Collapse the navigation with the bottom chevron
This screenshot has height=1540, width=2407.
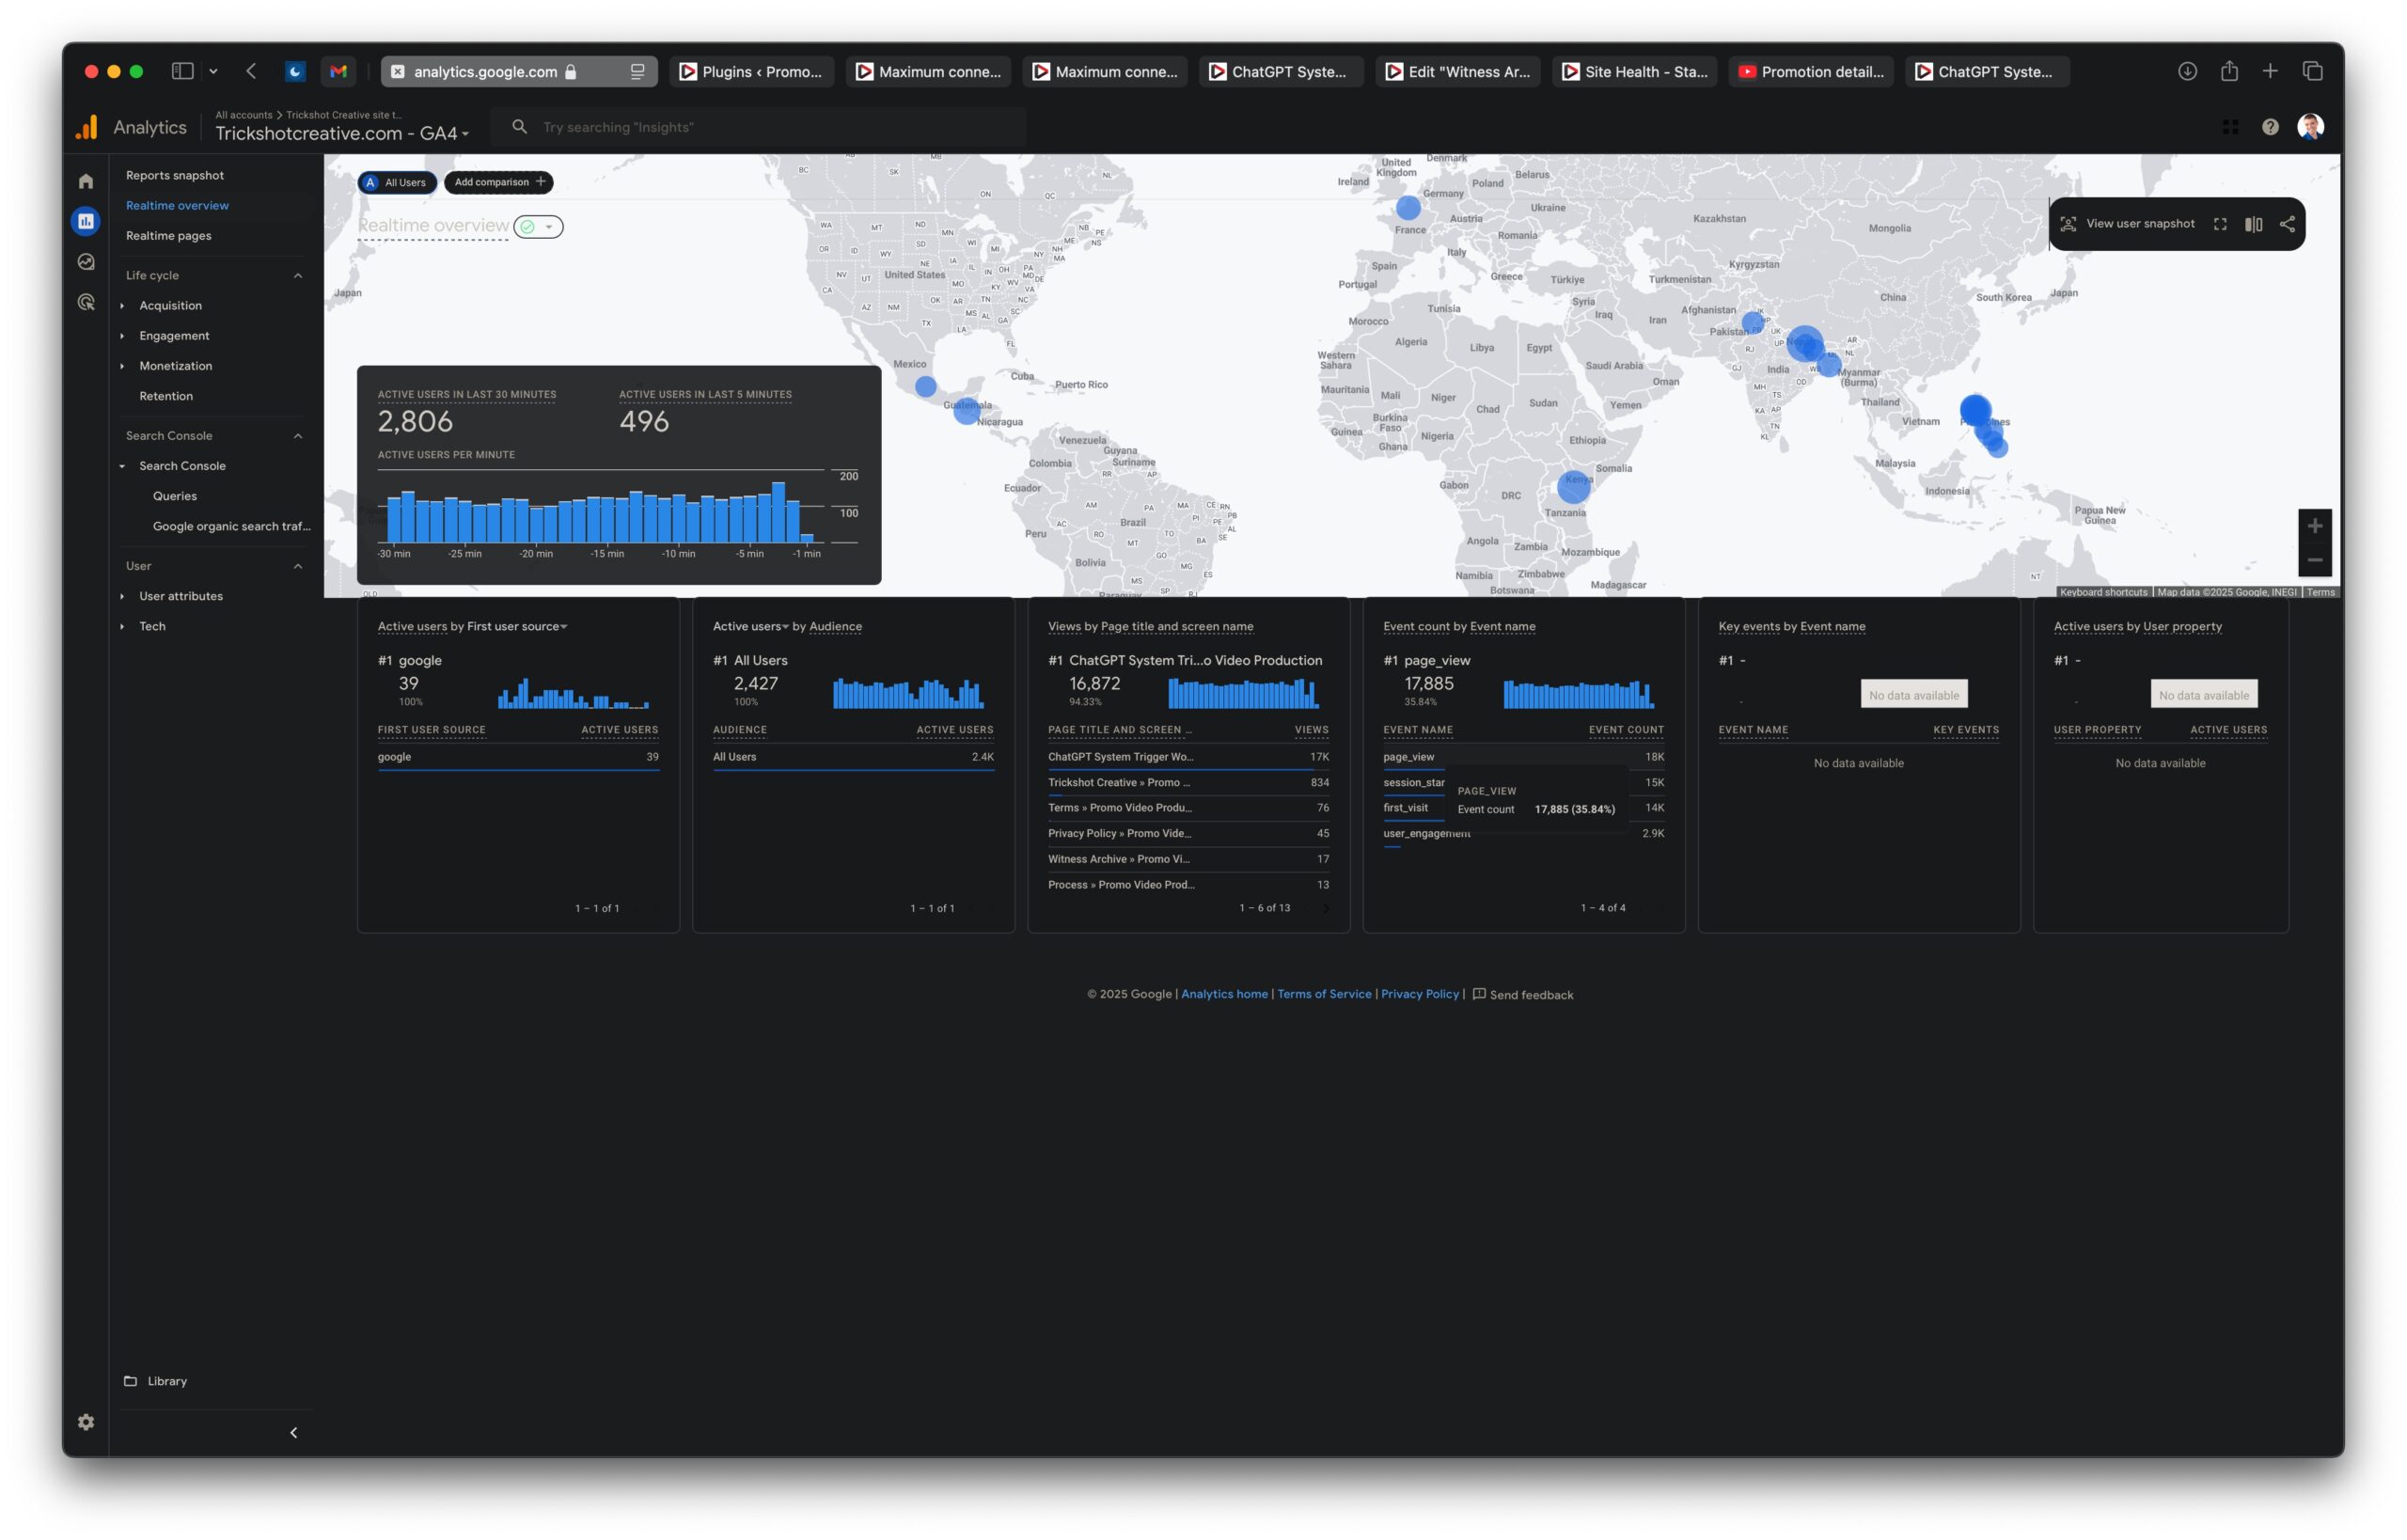click(293, 1433)
